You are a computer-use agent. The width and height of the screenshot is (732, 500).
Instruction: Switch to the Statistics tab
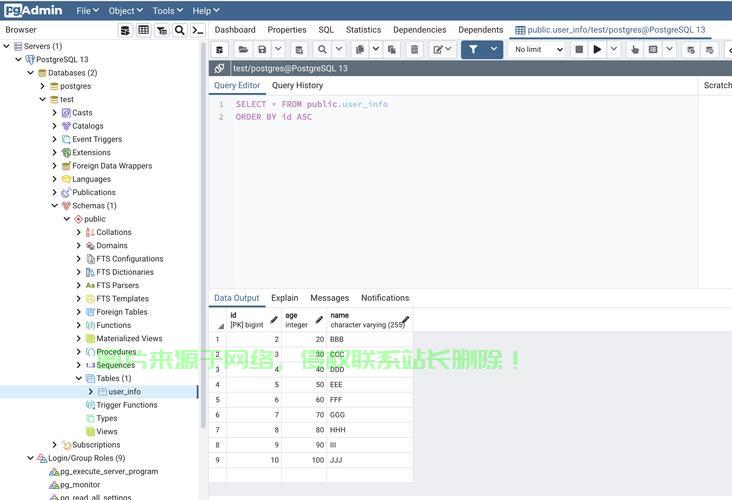363,30
